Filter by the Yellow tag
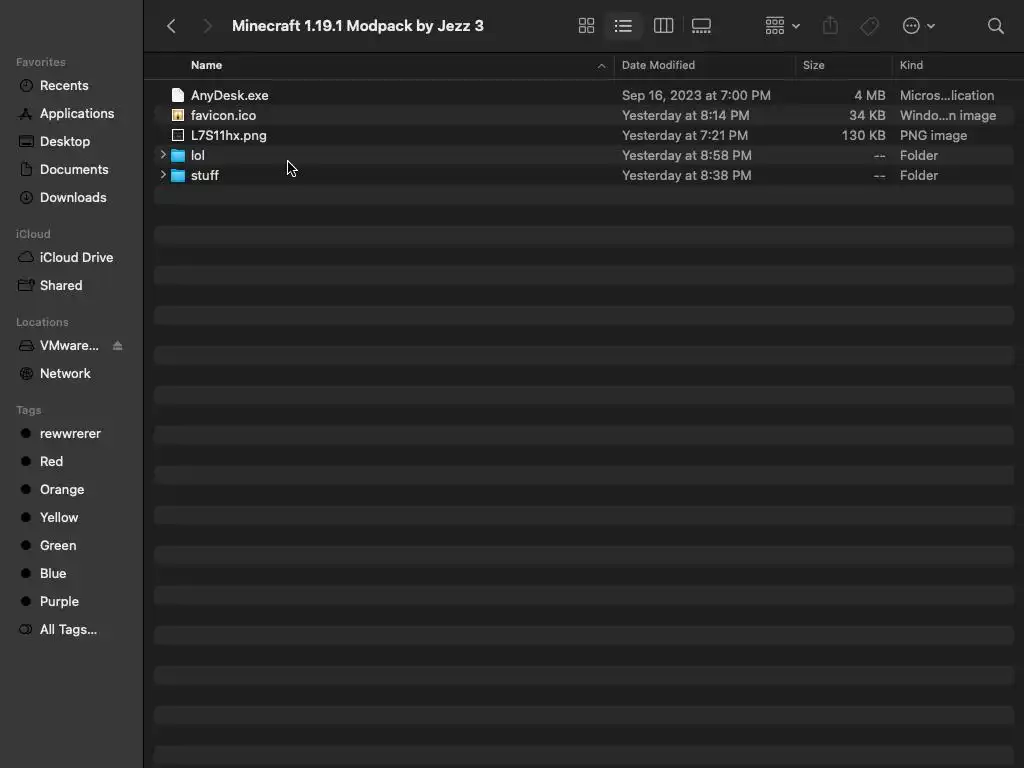This screenshot has height=768, width=1024. coord(59,519)
